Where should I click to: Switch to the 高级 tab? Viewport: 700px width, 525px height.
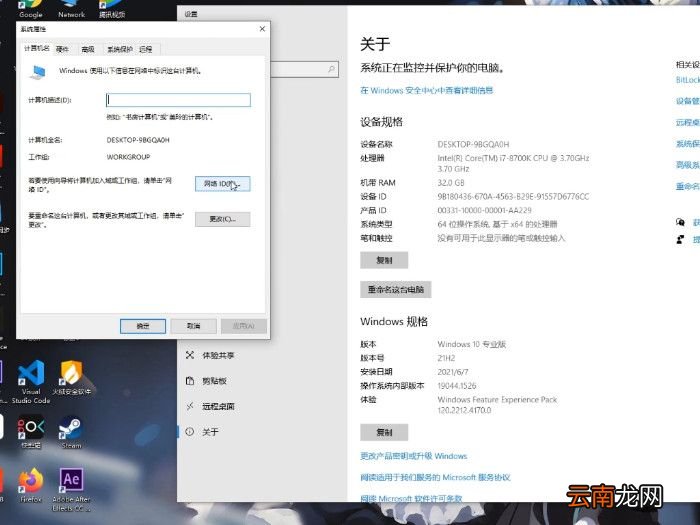click(x=88, y=49)
